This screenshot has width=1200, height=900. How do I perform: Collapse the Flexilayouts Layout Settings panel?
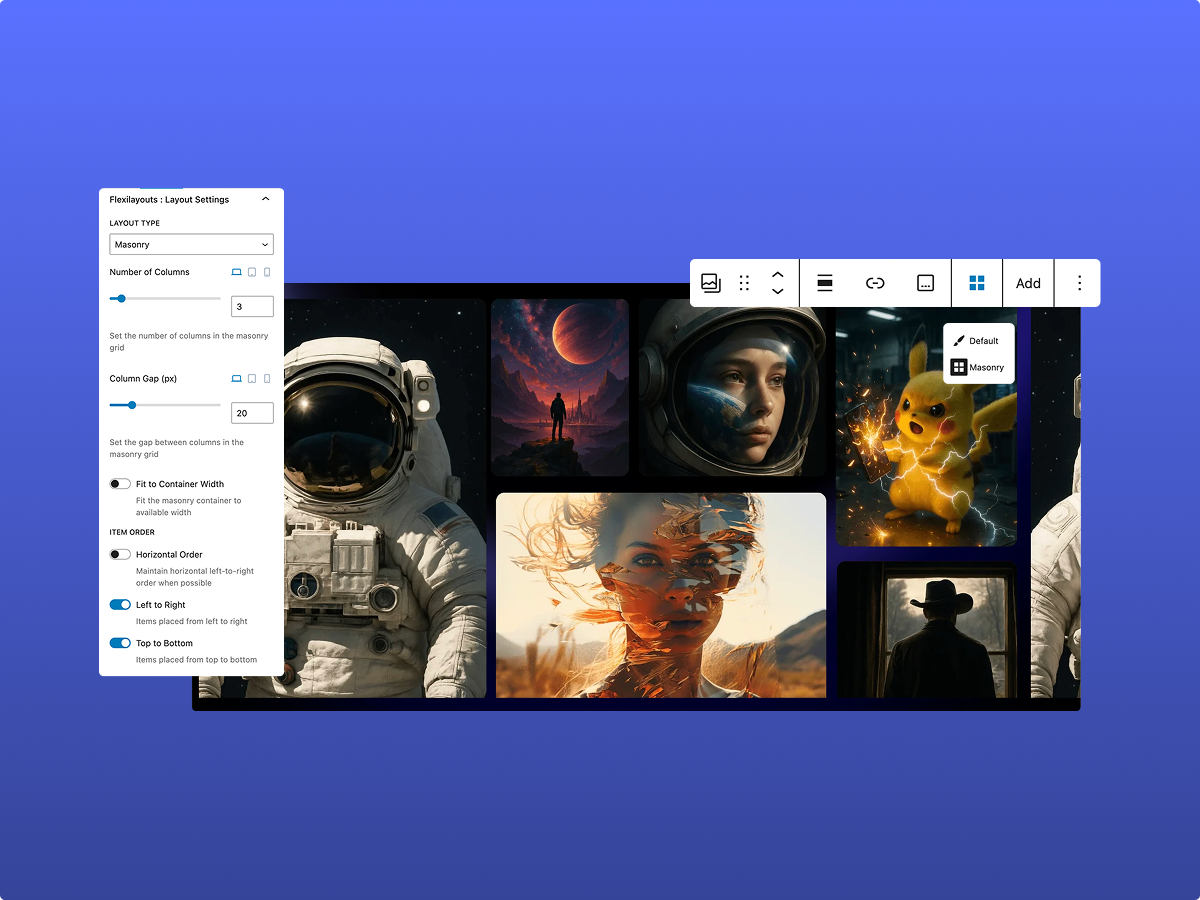265,199
